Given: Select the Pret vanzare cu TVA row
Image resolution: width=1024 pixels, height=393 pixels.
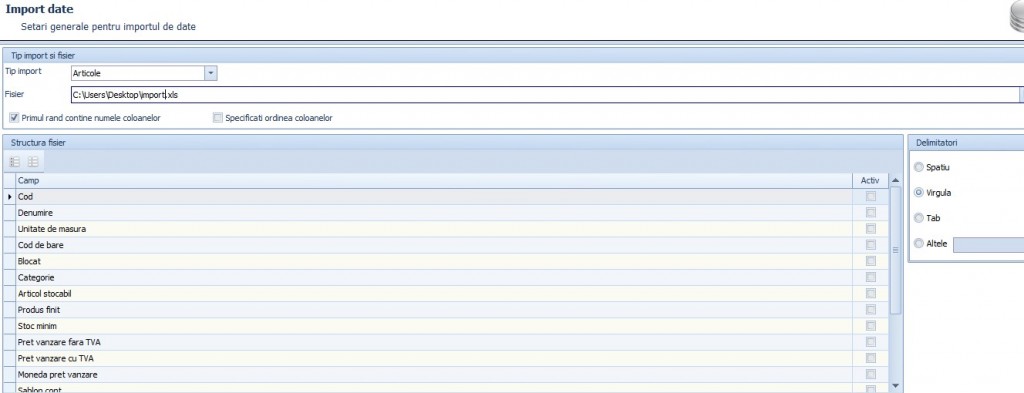Looking at the screenshot, I should click(x=434, y=358).
